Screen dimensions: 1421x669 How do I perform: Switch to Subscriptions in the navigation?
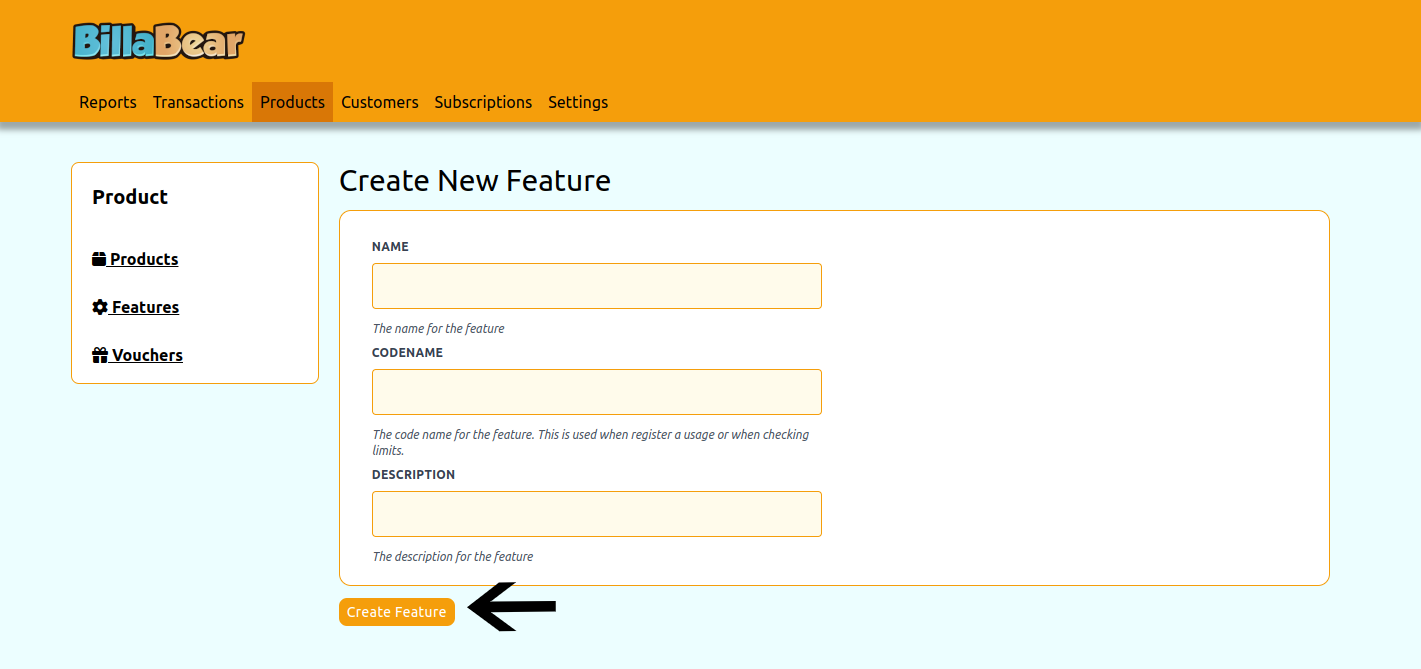tap(483, 102)
